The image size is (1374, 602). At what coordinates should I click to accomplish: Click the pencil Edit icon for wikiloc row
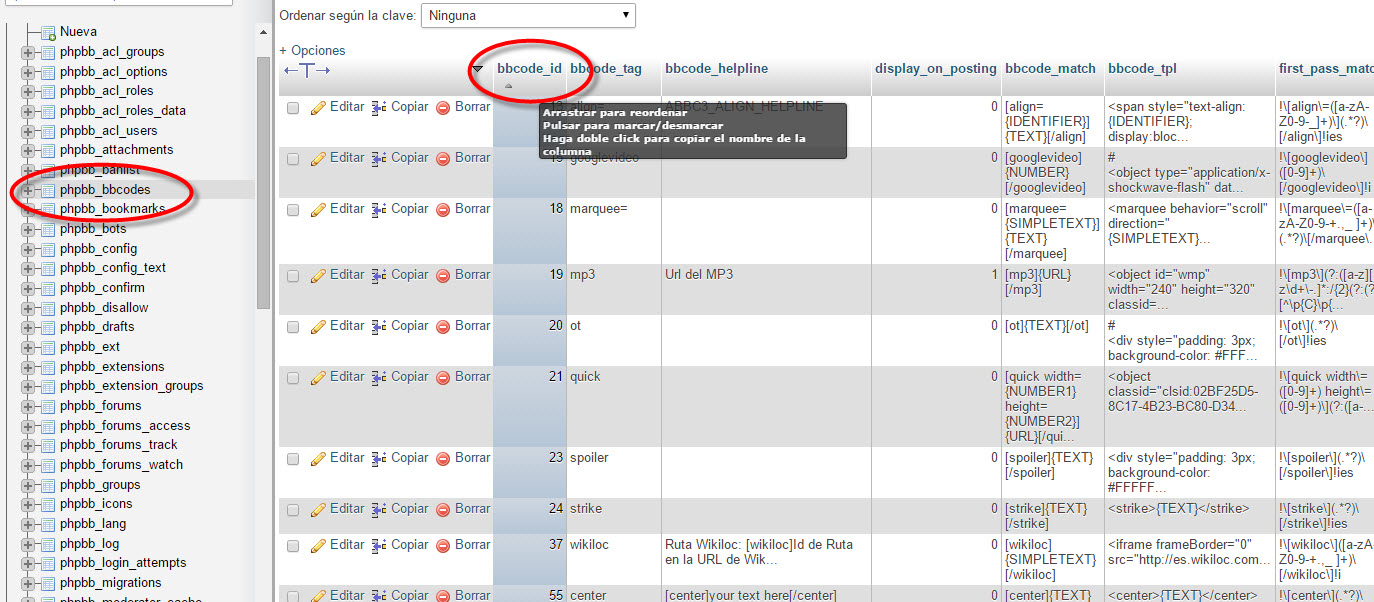tap(318, 545)
